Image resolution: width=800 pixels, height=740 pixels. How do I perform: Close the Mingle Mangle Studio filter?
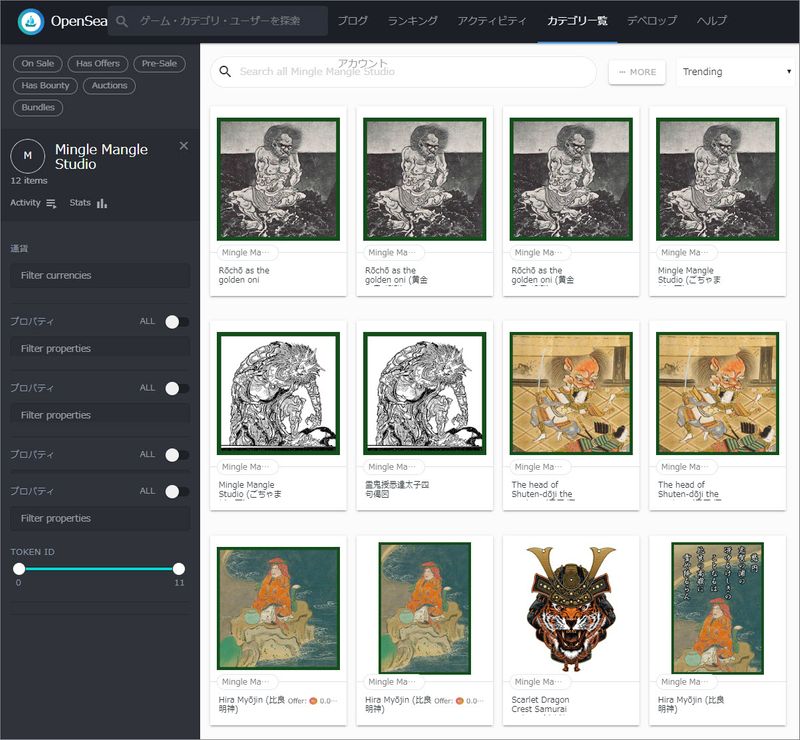(x=183, y=146)
